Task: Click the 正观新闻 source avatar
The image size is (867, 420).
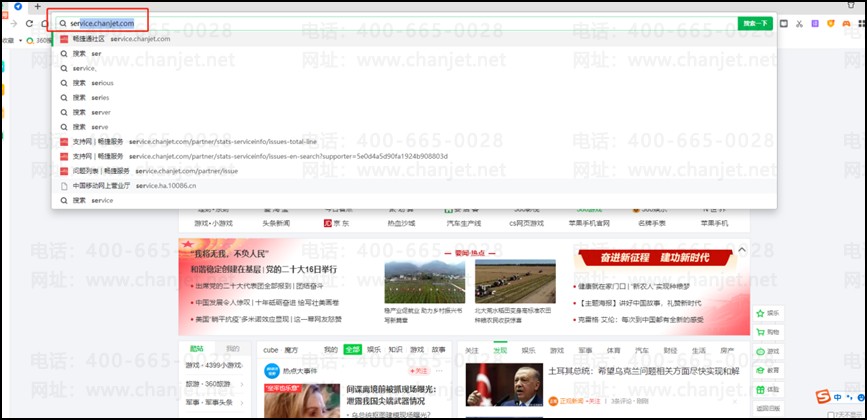Action: click(x=553, y=401)
